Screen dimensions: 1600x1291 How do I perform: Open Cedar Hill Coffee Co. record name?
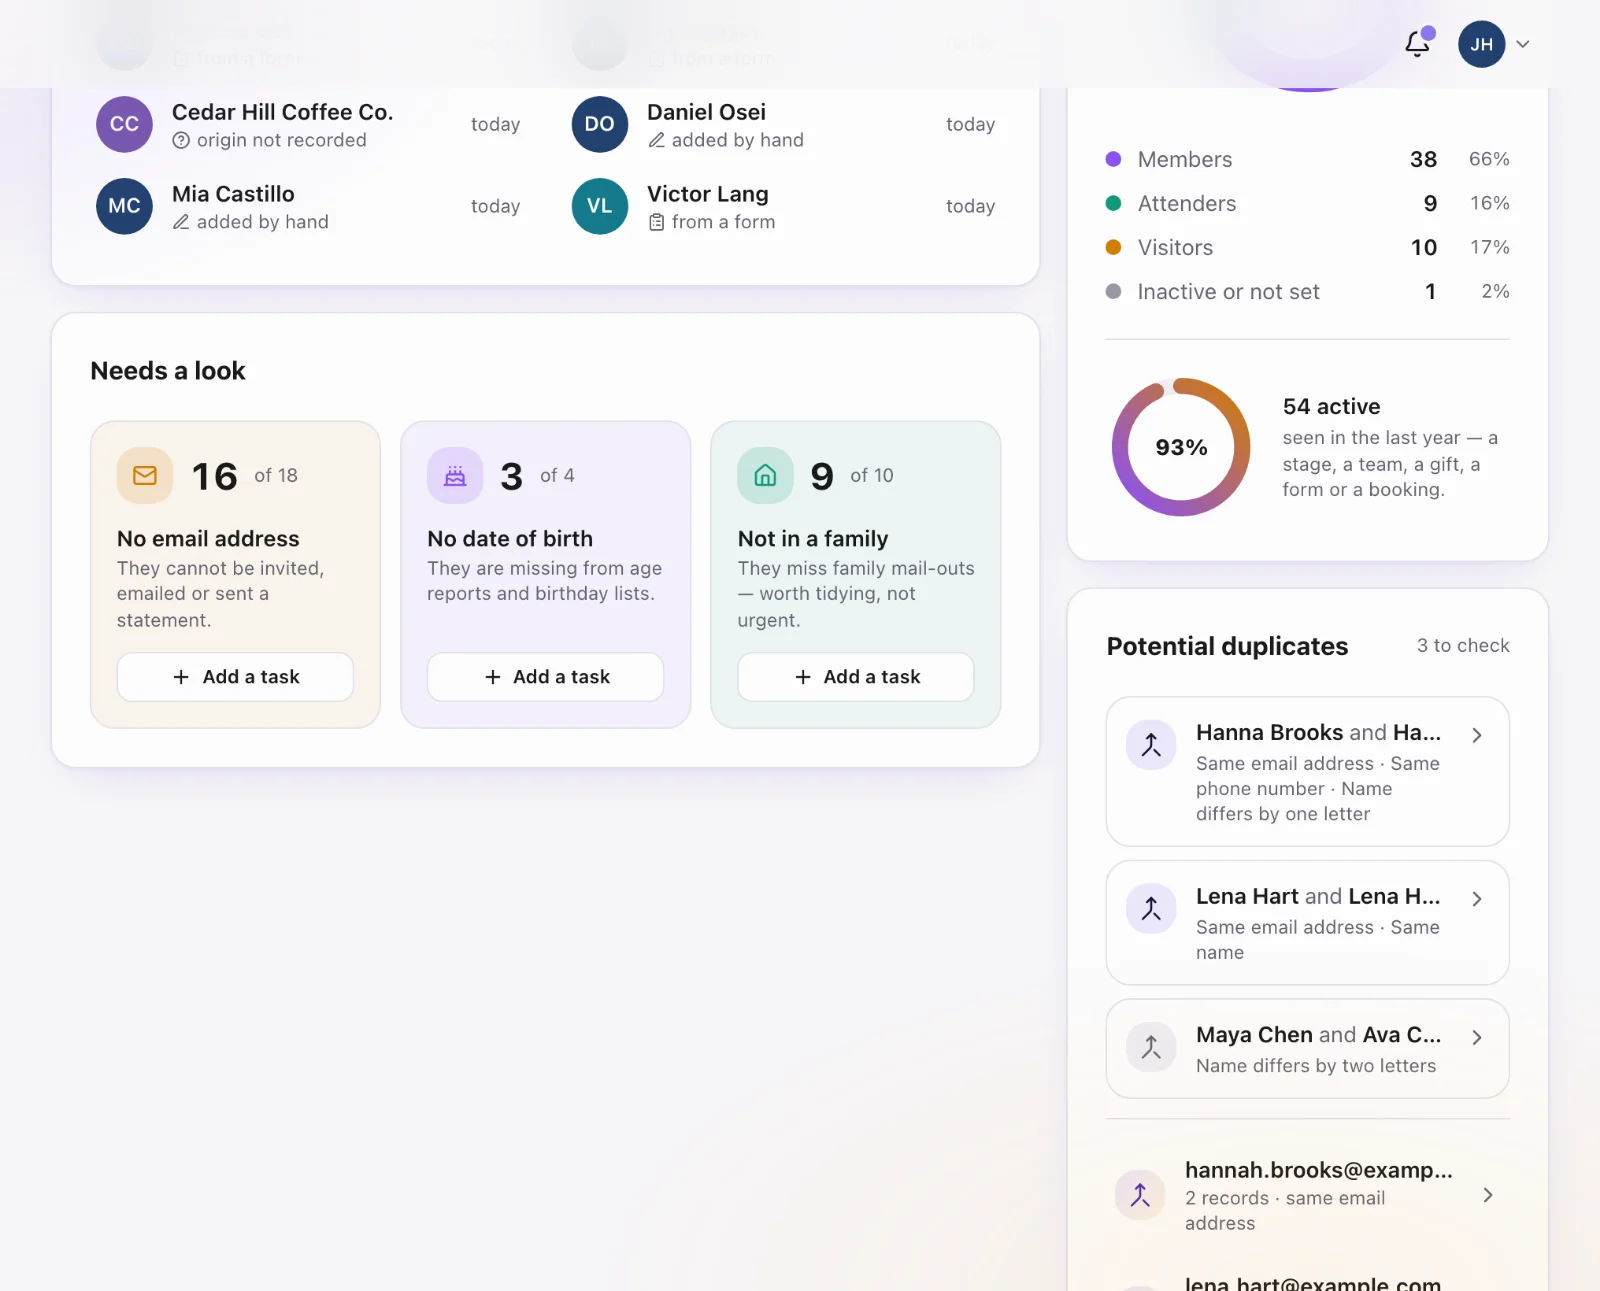pos(282,112)
